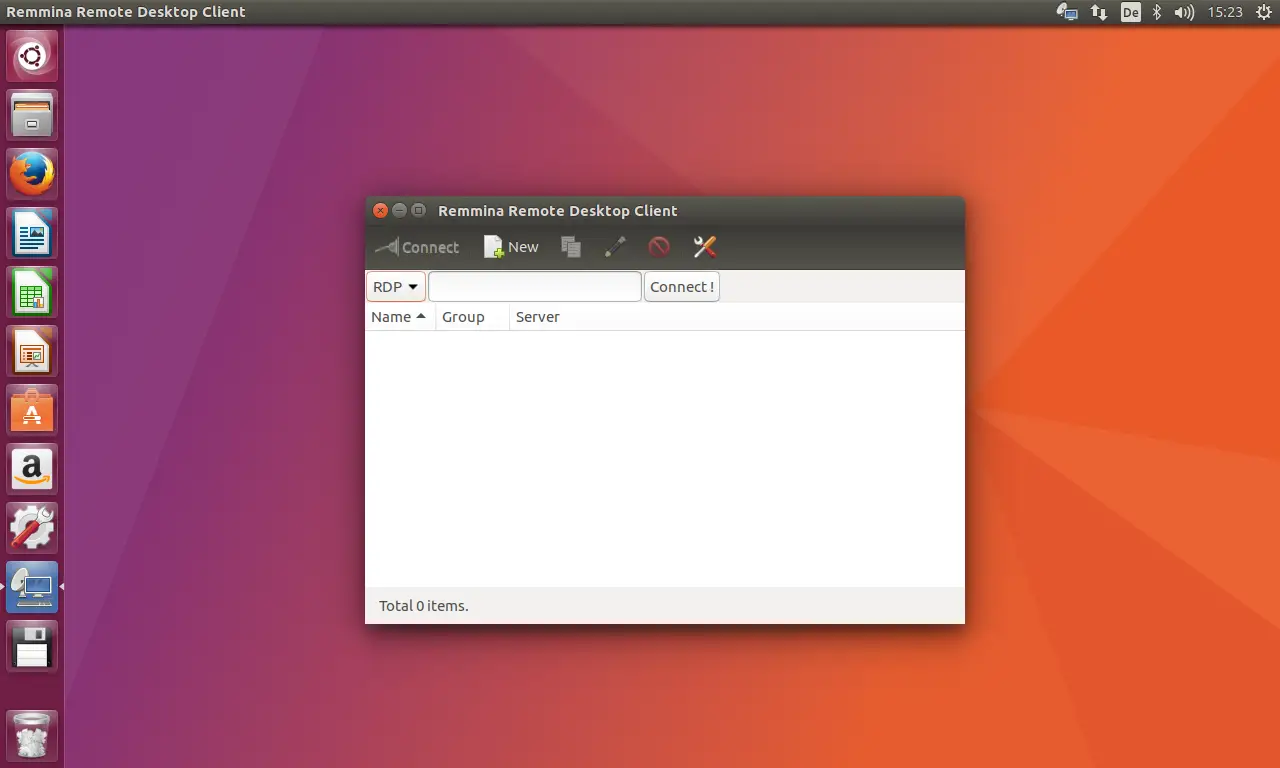The width and height of the screenshot is (1280, 768).
Task: Click Total 0 items status text
Action: (x=423, y=605)
